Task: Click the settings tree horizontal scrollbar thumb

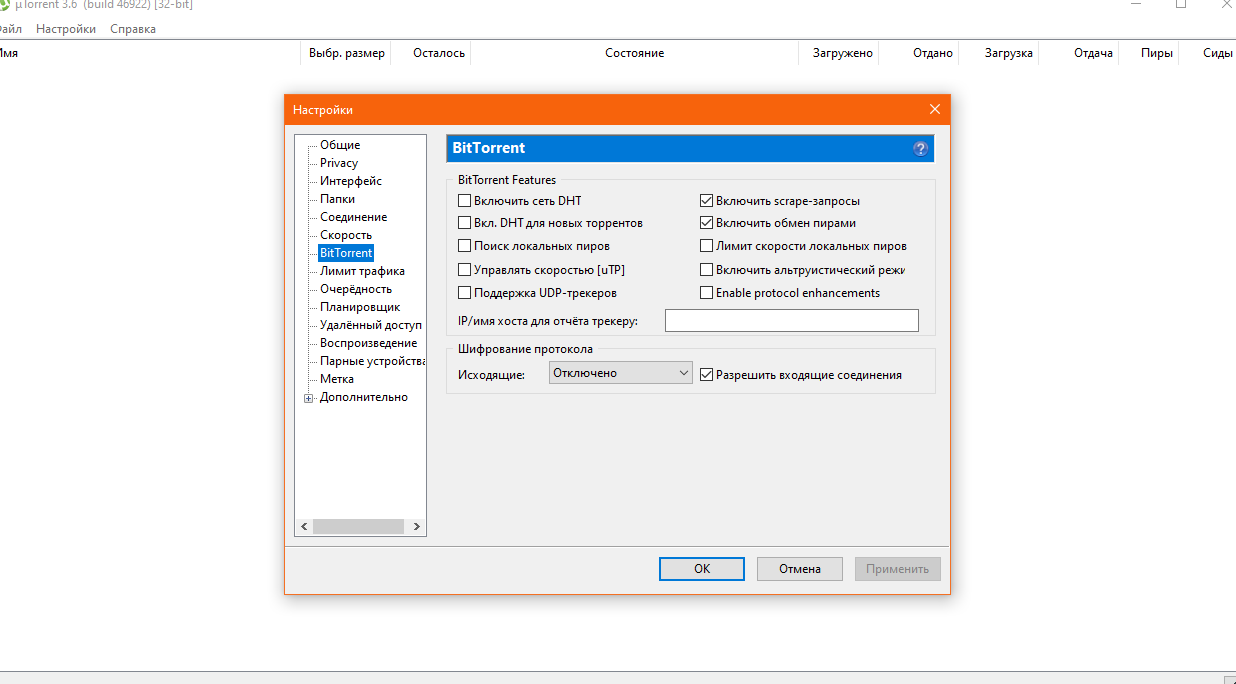Action: [358, 526]
